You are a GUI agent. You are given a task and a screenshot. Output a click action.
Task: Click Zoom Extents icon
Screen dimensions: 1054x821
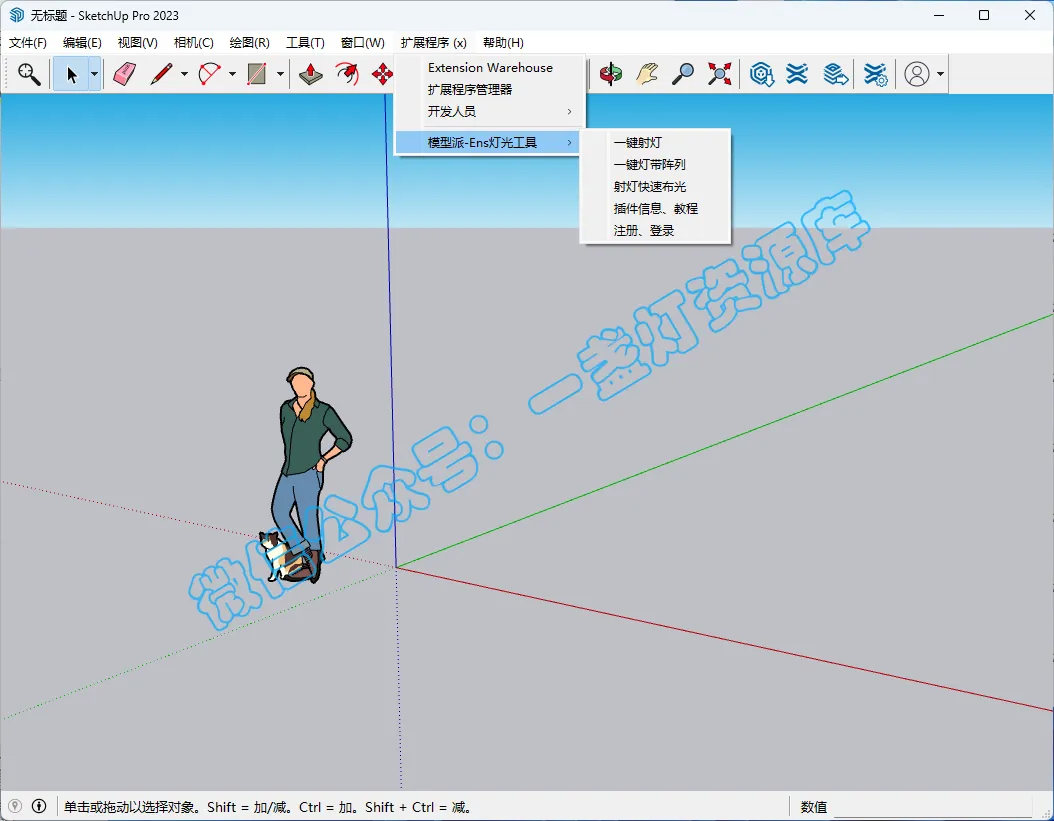click(x=719, y=74)
